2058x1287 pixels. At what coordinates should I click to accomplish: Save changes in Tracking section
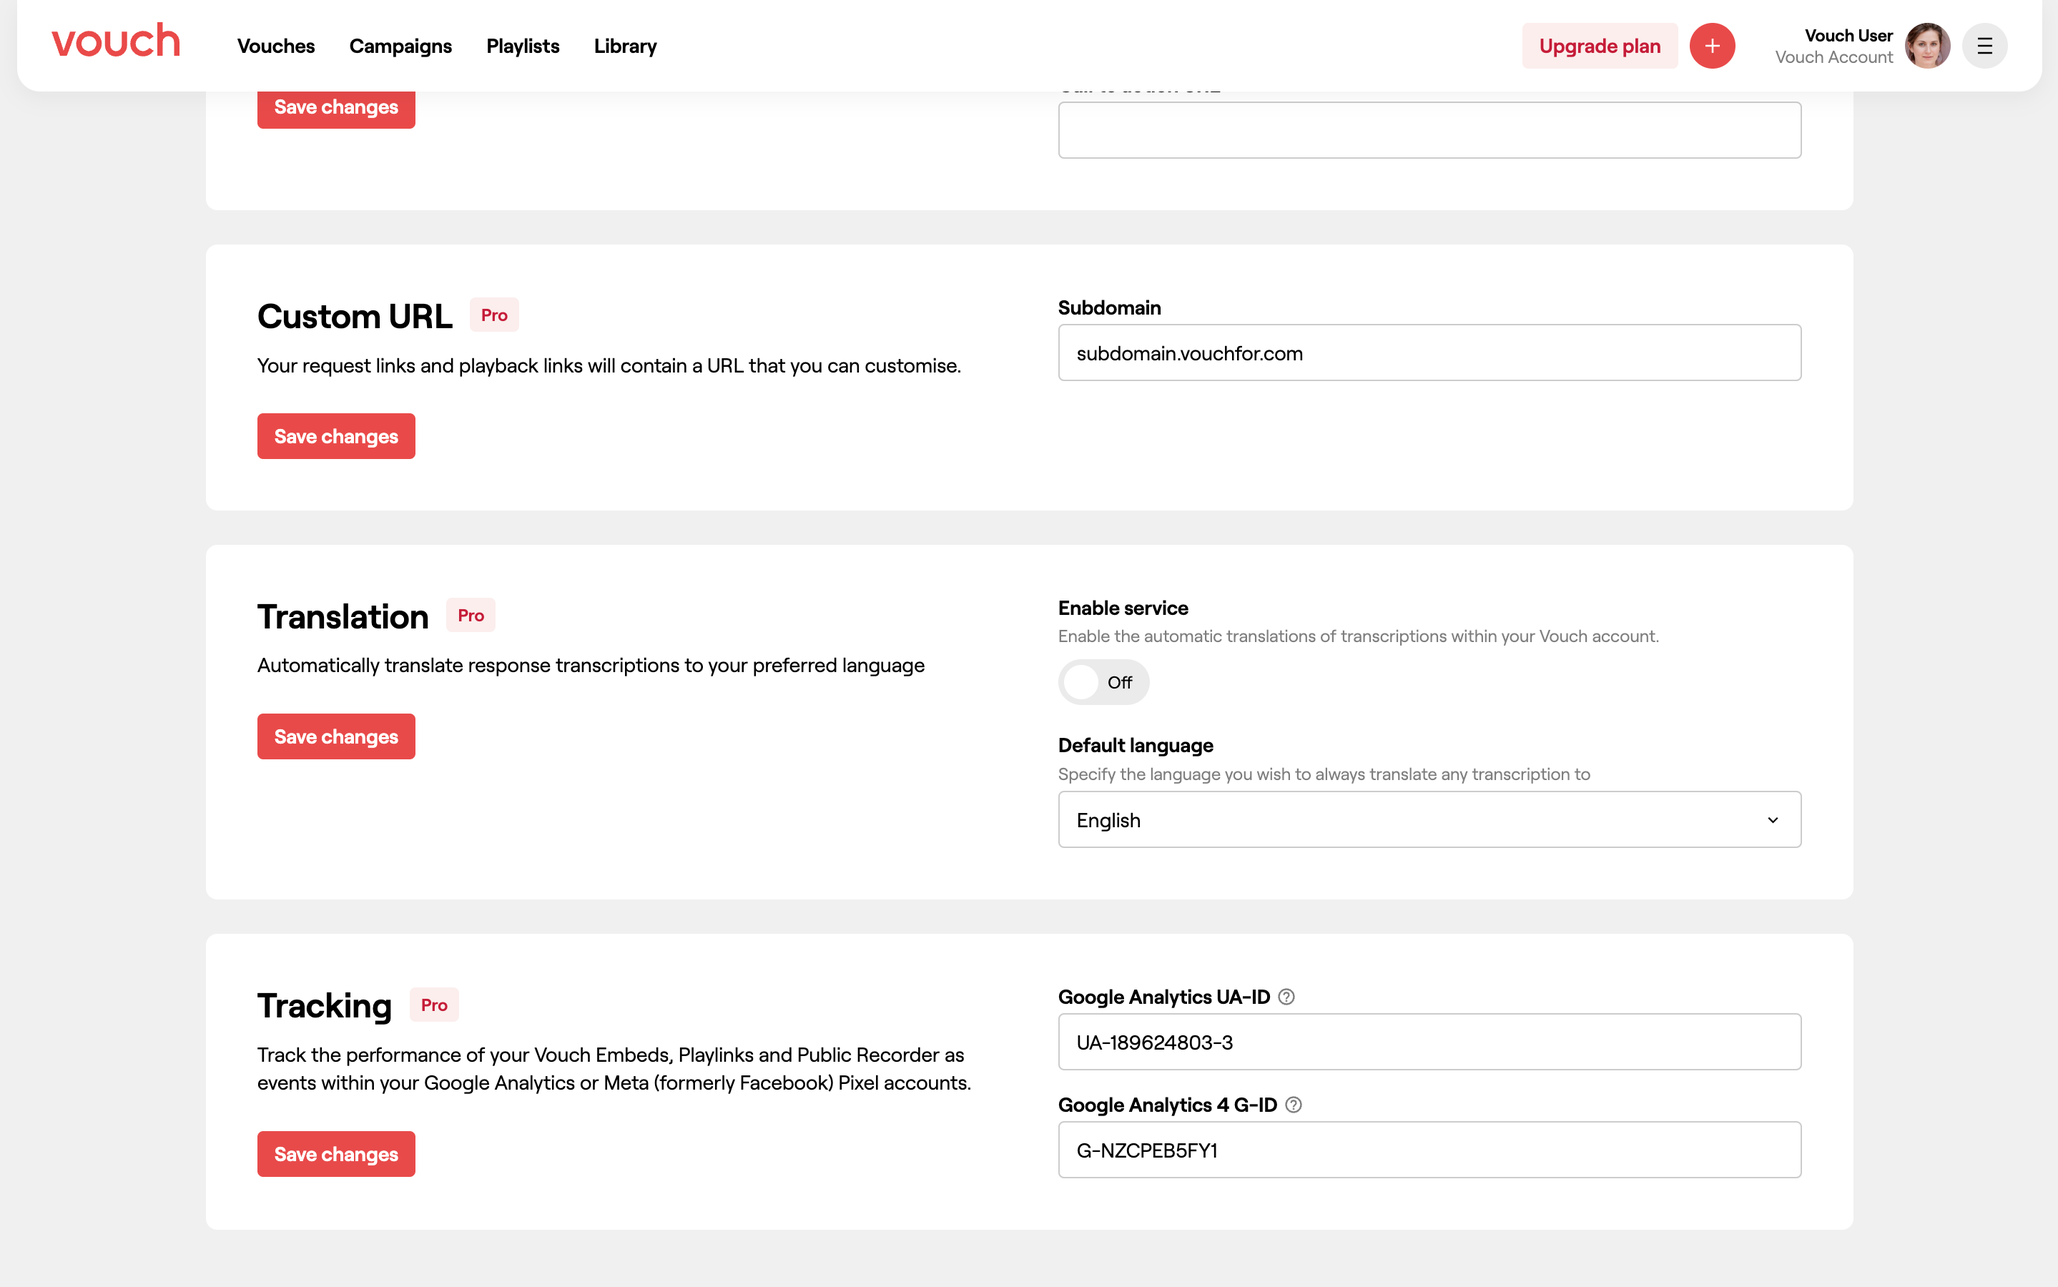(336, 1154)
